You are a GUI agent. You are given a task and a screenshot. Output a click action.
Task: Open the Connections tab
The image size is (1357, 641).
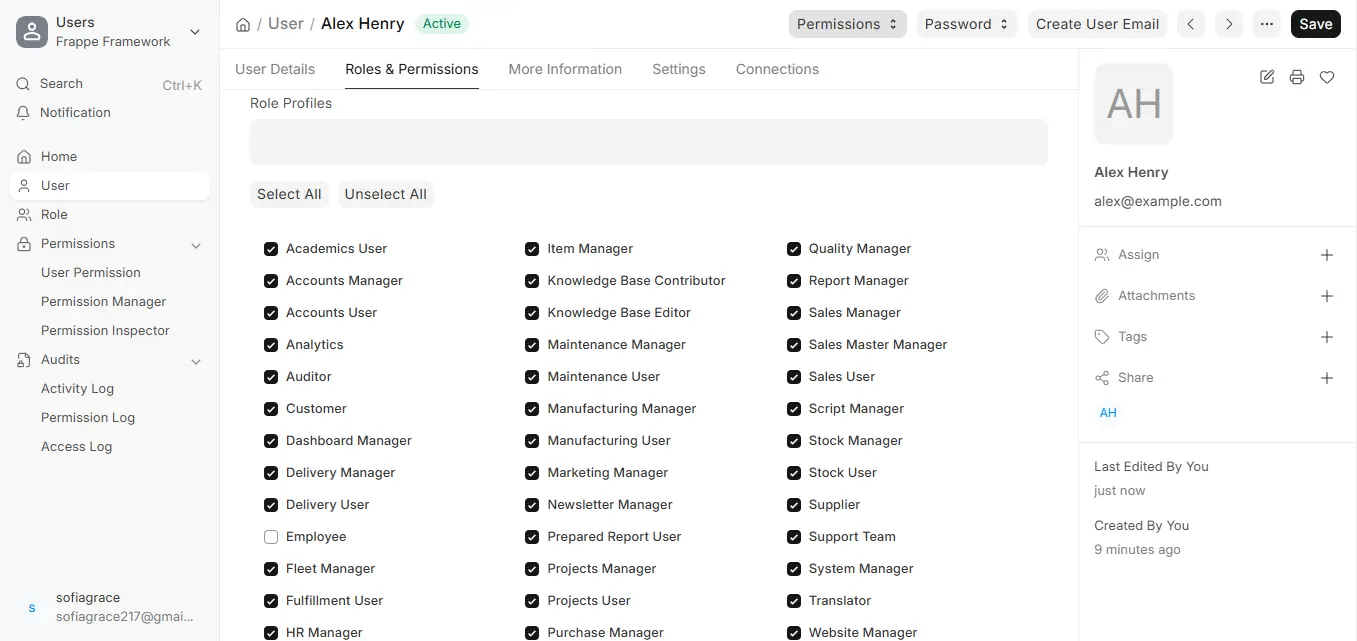pyautogui.click(x=777, y=69)
